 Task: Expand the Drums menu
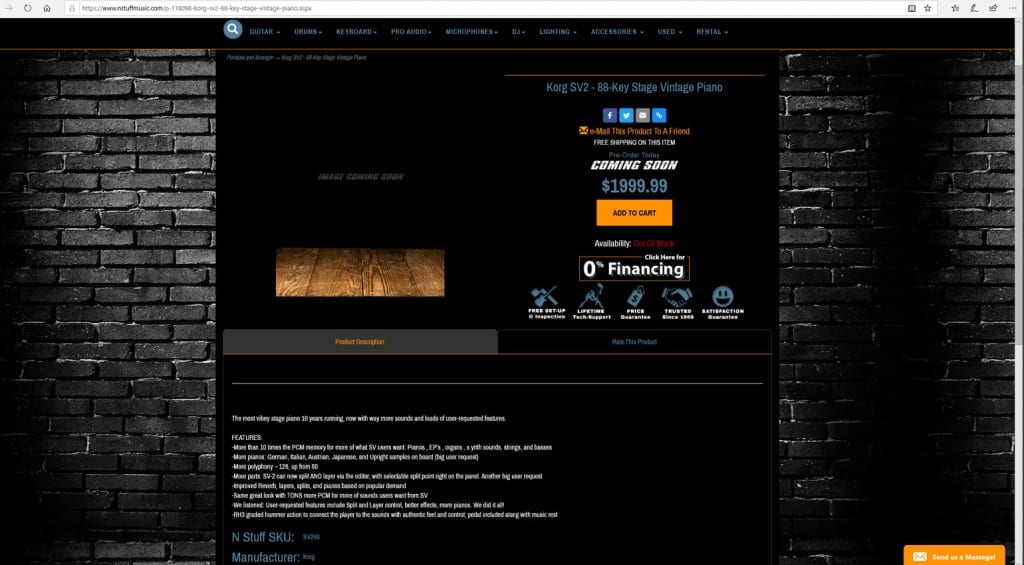(x=308, y=31)
